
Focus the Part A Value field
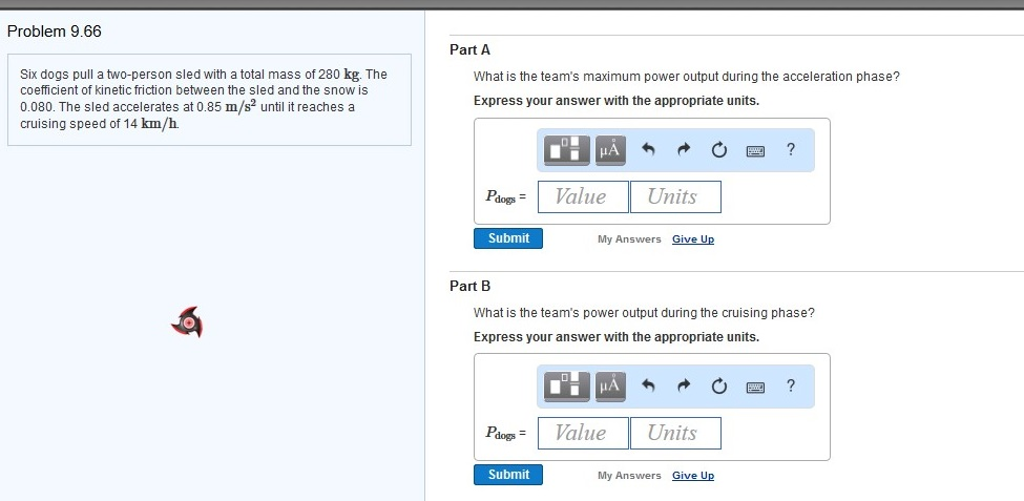point(583,197)
